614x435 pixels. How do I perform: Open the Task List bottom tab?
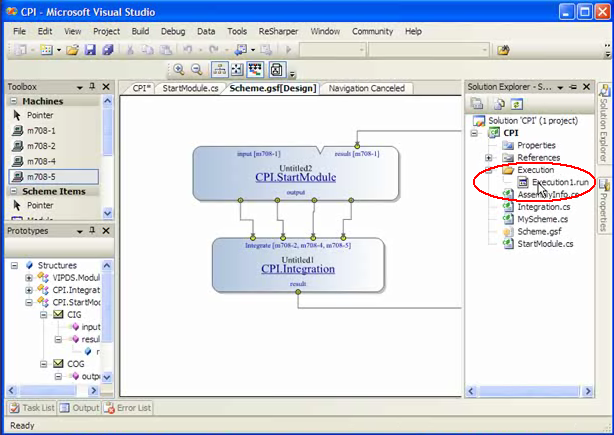pyautogui.click(x=32, y=408)
